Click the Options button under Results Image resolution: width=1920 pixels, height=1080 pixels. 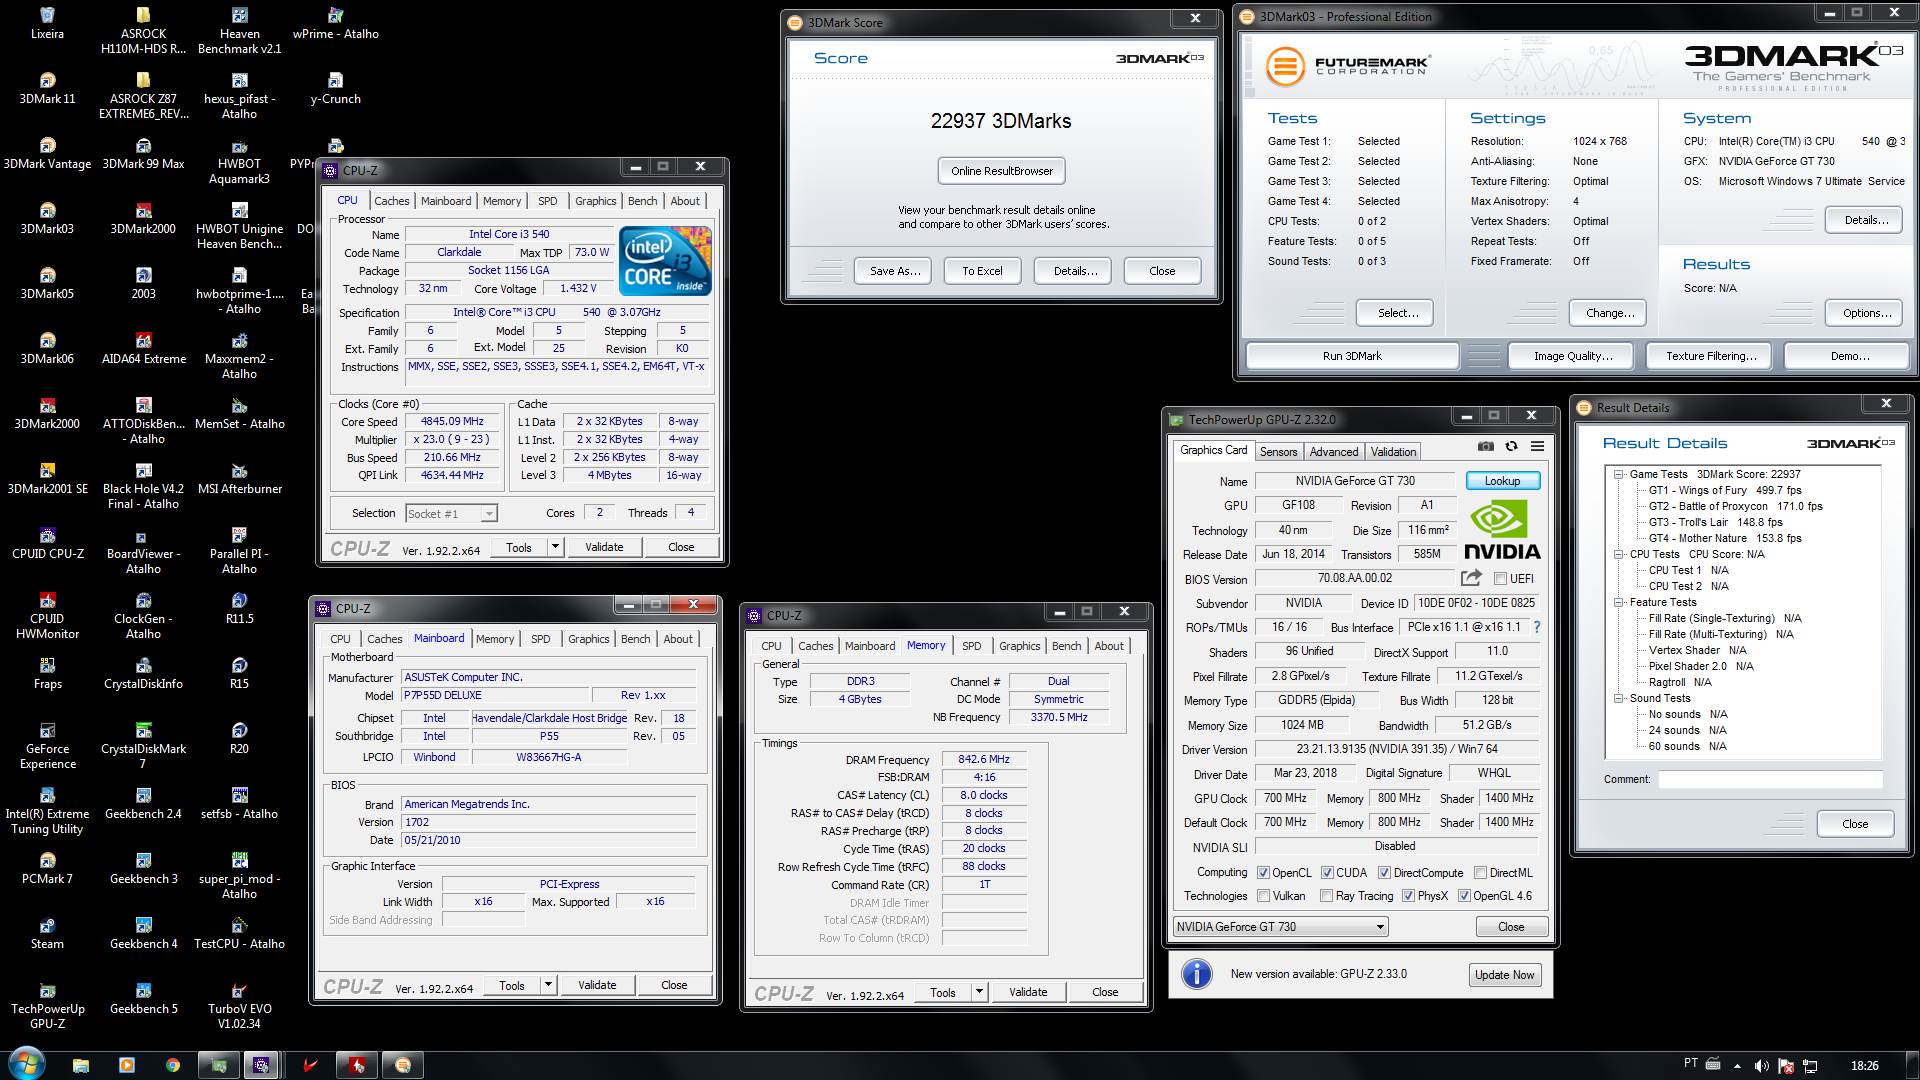pyautogui.click(x=1866, y=313)
